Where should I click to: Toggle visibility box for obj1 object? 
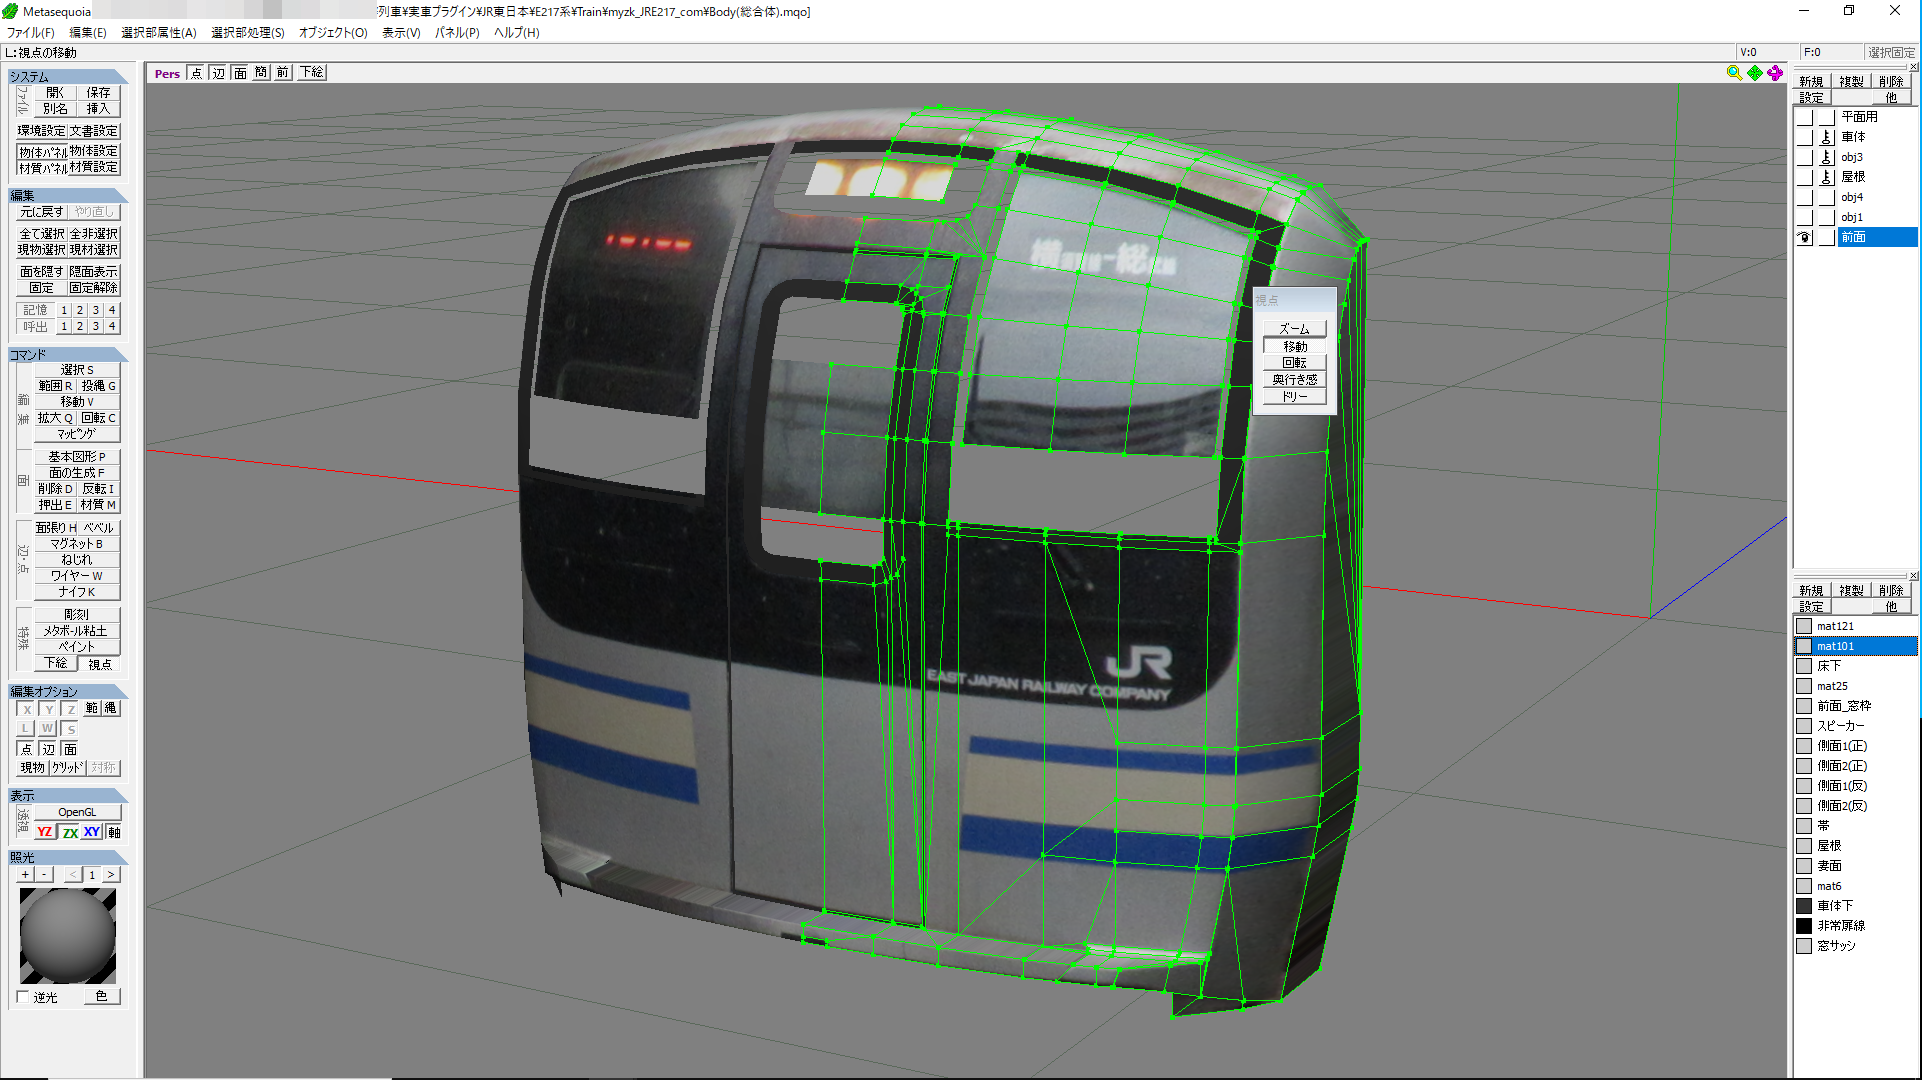point(1805,217)
